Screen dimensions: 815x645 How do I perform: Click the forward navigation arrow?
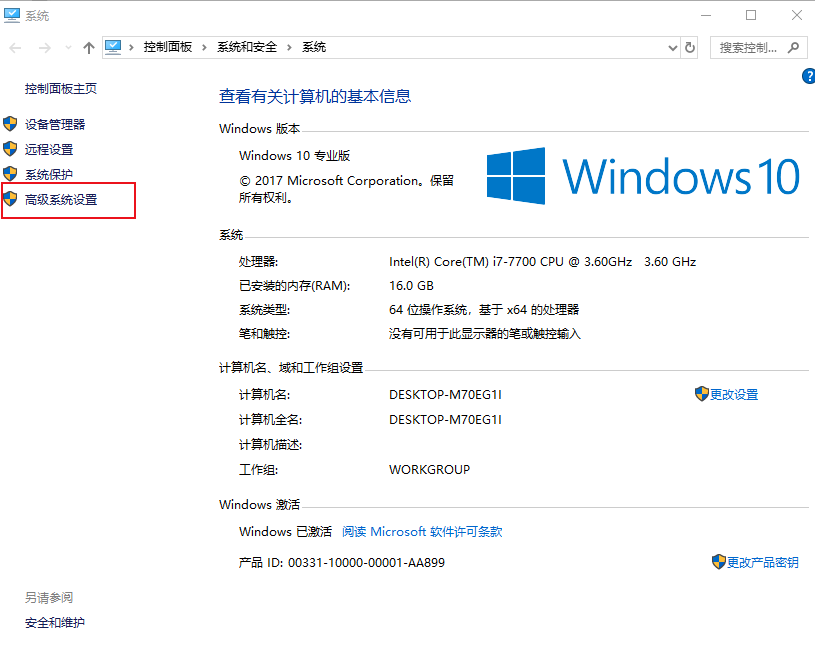tap(45, 48)
